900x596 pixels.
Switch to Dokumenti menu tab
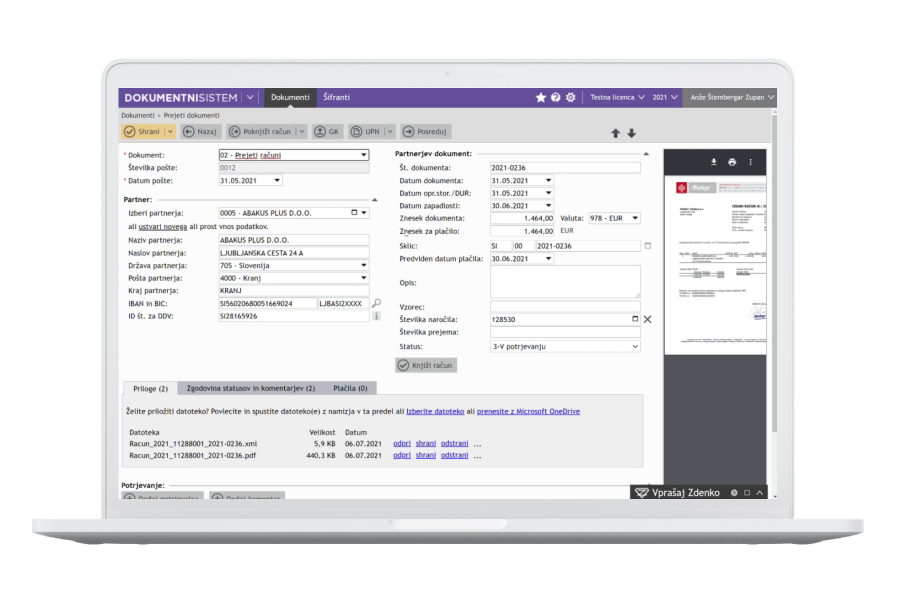tap(290, 98)
